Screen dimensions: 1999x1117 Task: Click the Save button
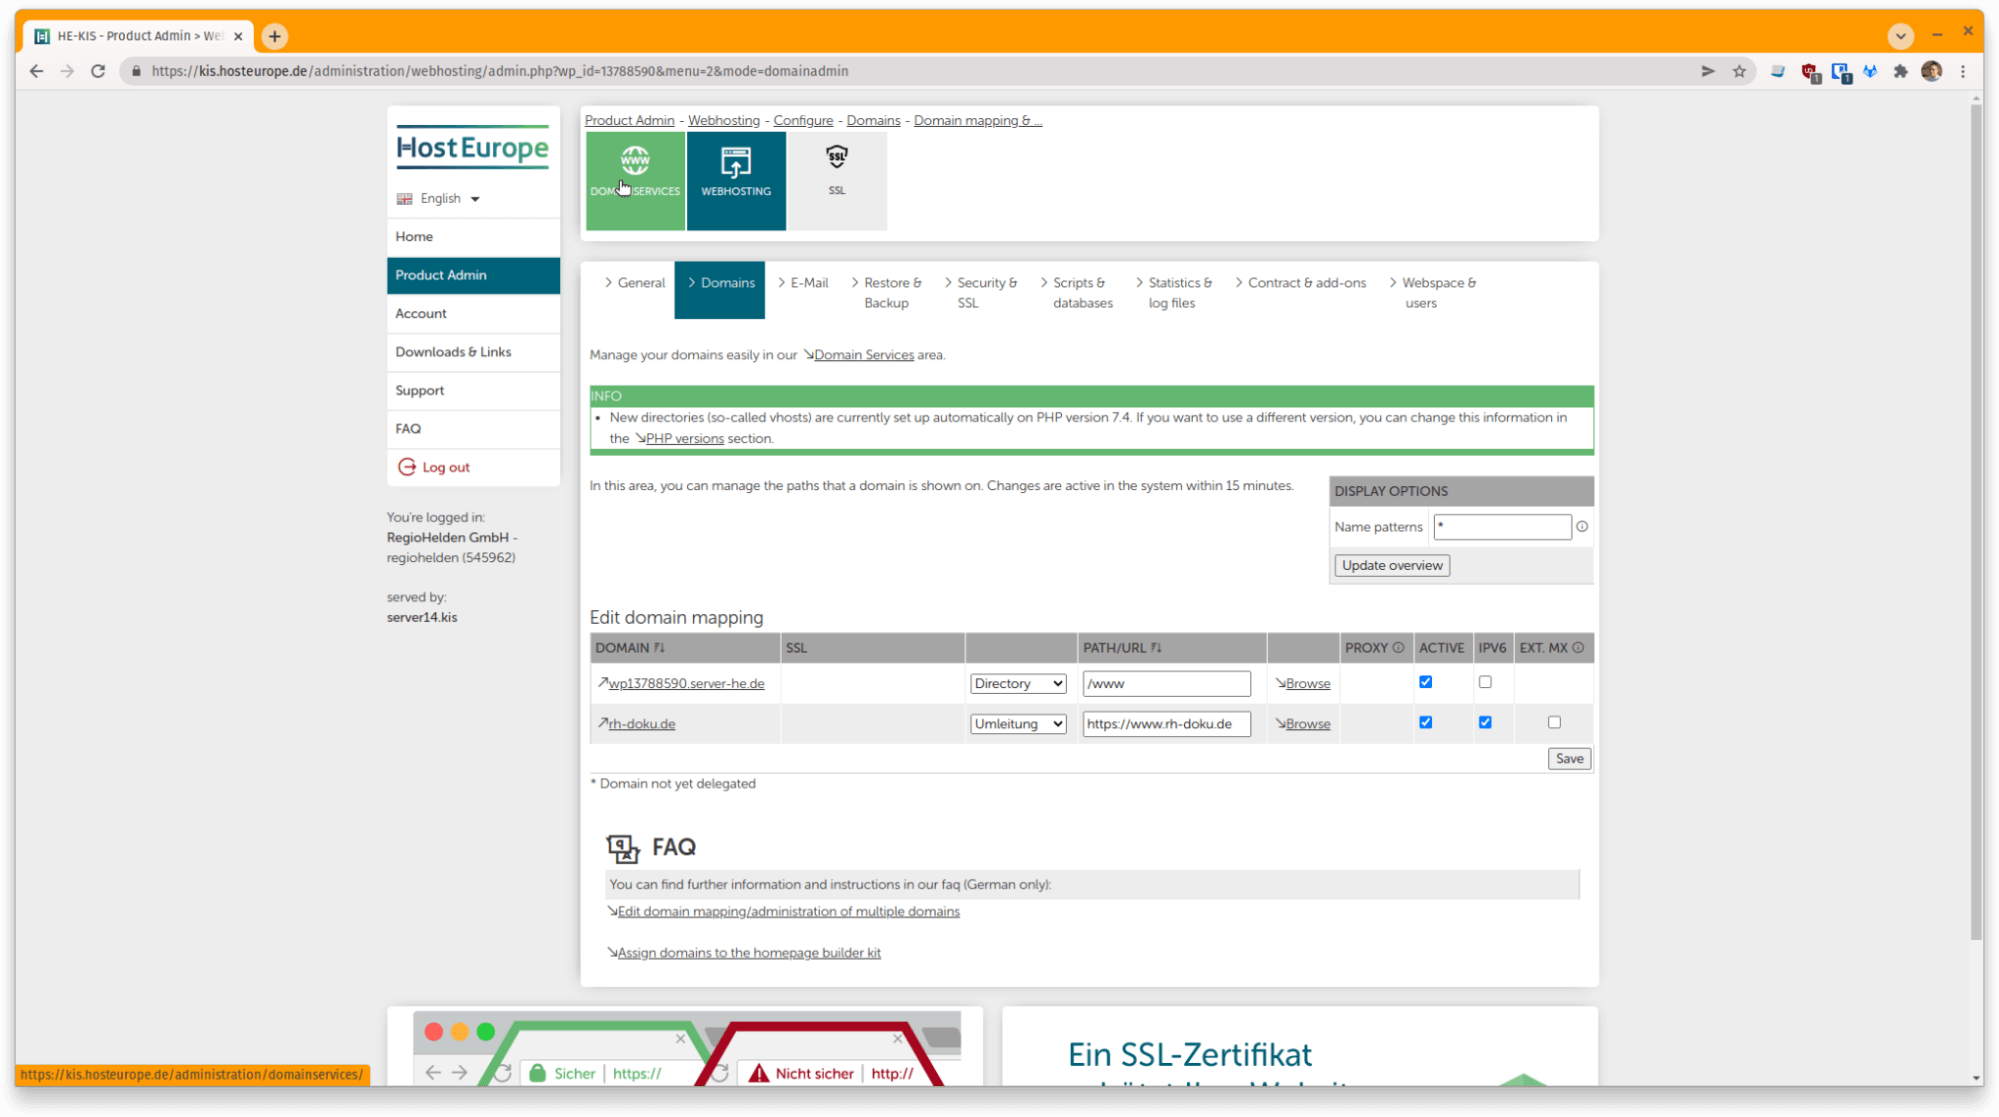1569,759
